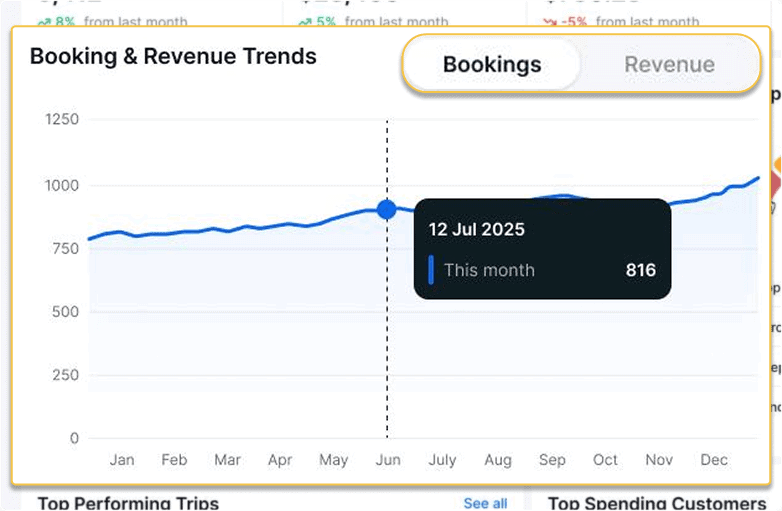Click the Jun axis label
Image resolution: width=782 pixels, height=511 pixels.
(388, 460)
